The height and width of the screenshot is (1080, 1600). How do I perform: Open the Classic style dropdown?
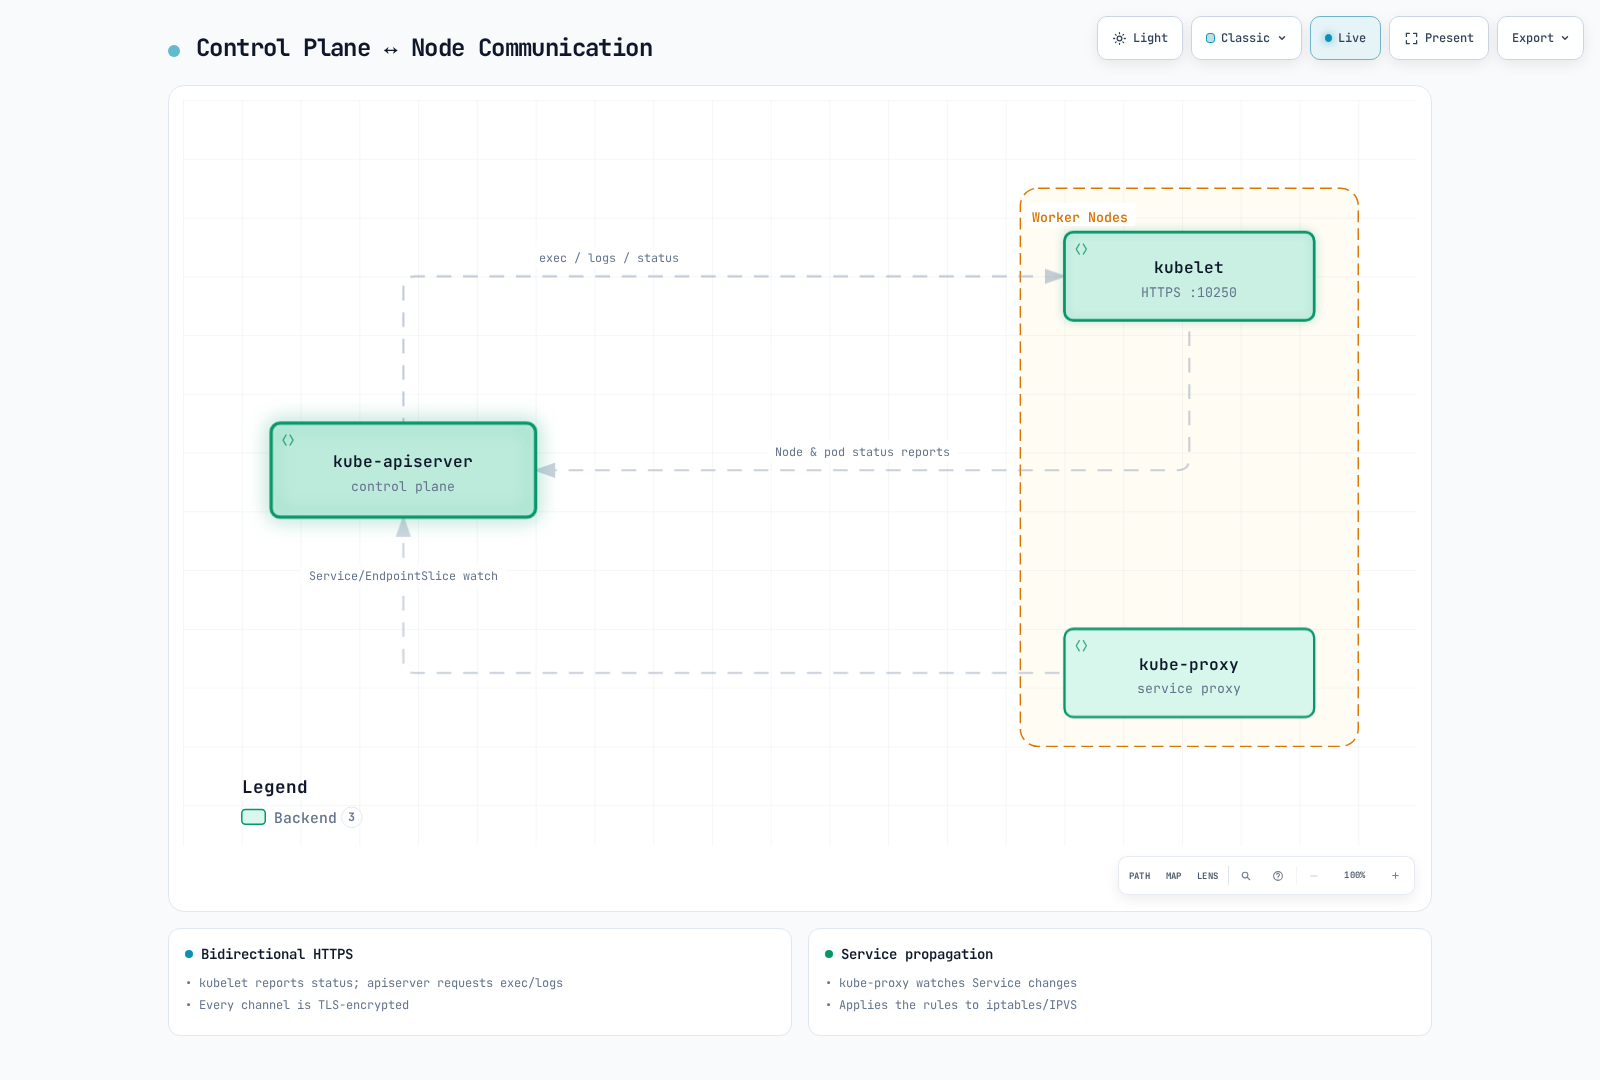1246,38
